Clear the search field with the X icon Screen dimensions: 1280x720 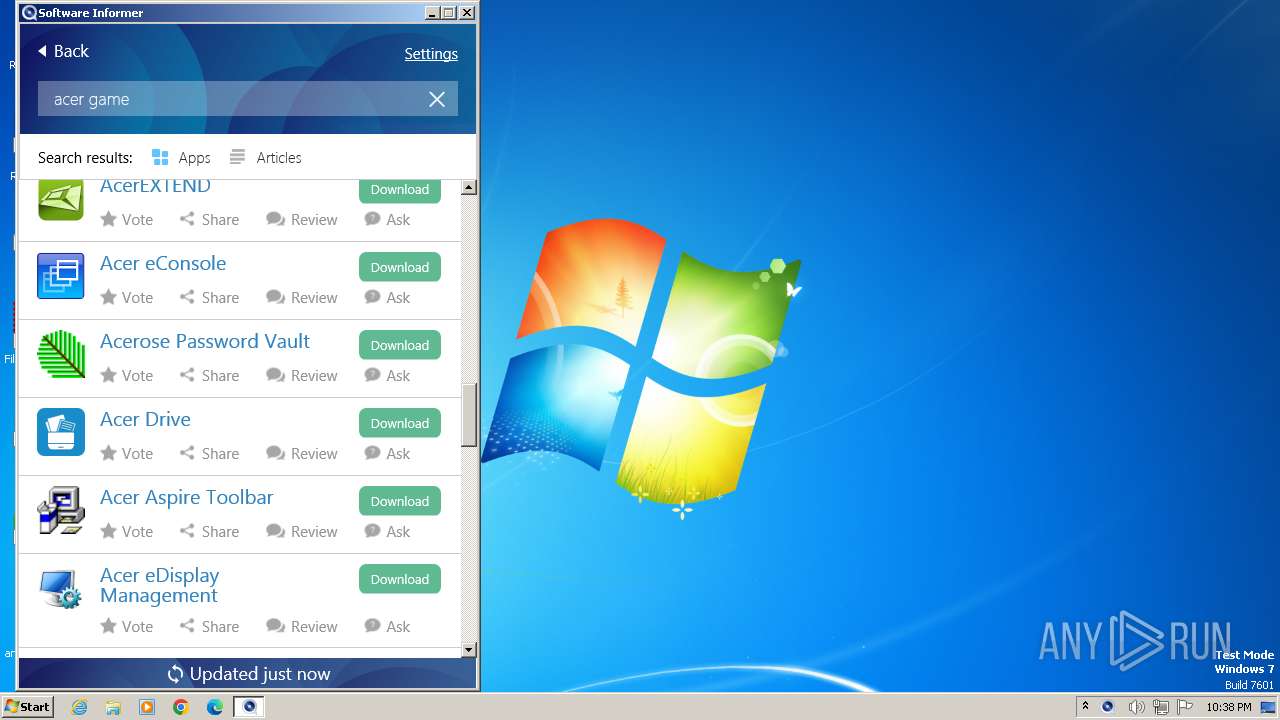point(437,99)
